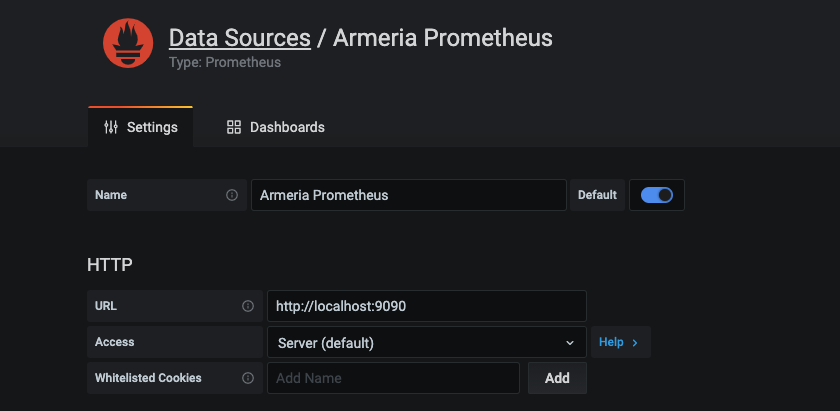Focus the URL field with localhost:9090

point(426,306)
